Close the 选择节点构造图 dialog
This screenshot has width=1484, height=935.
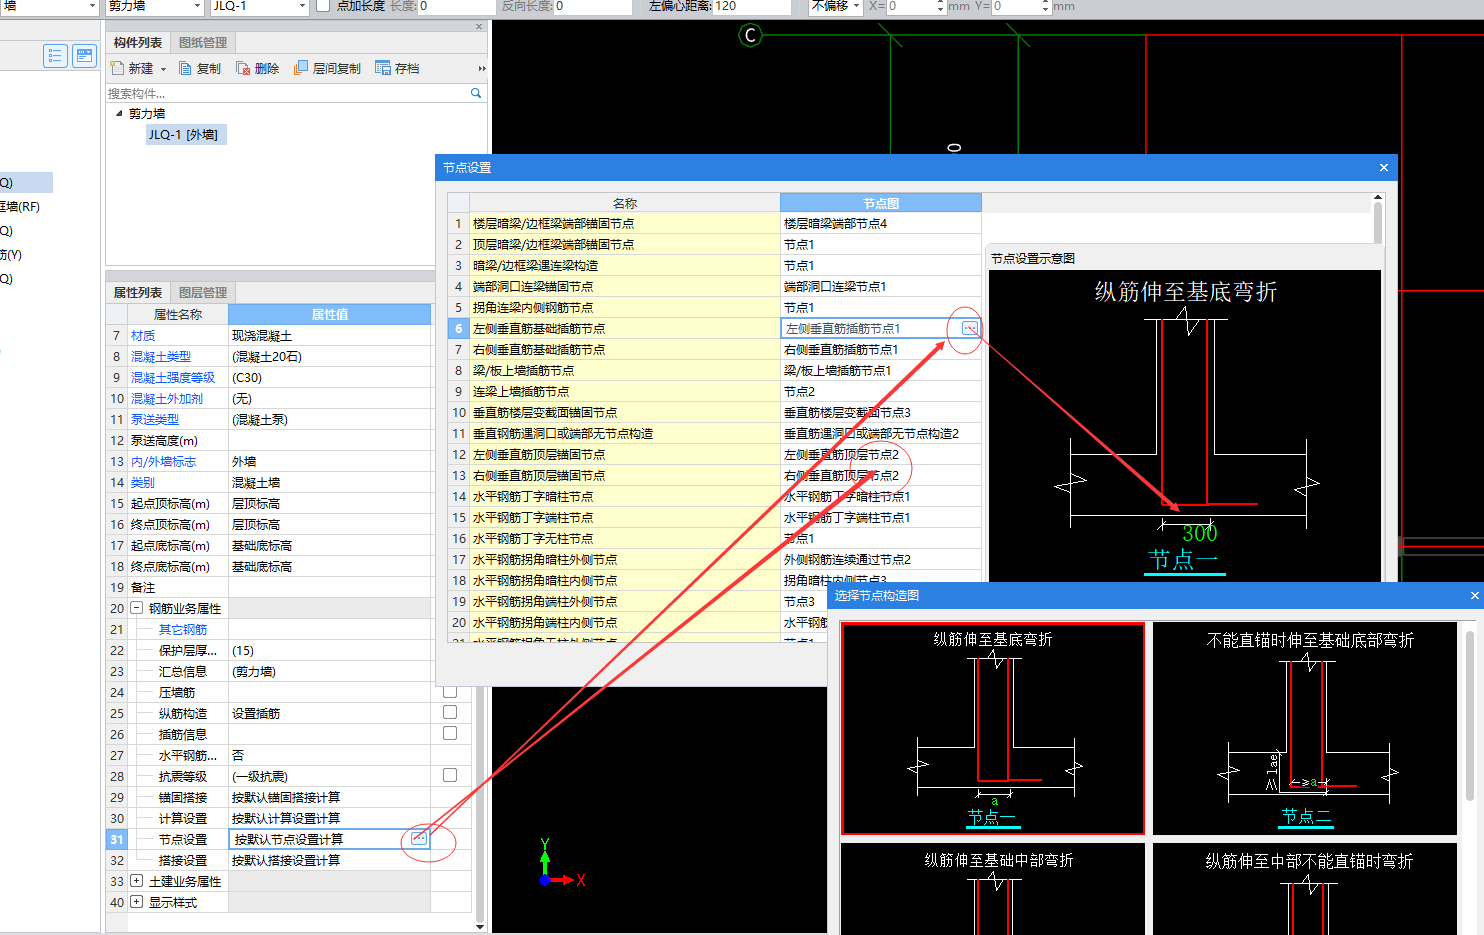coord(1474,595)
